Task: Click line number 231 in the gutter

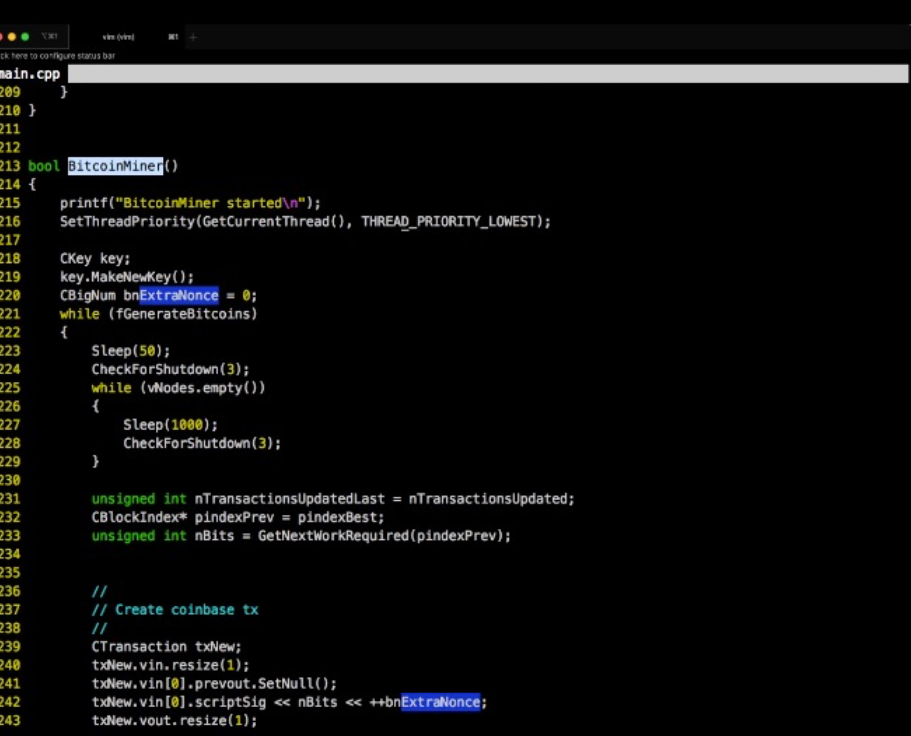Action: [10, 498]
